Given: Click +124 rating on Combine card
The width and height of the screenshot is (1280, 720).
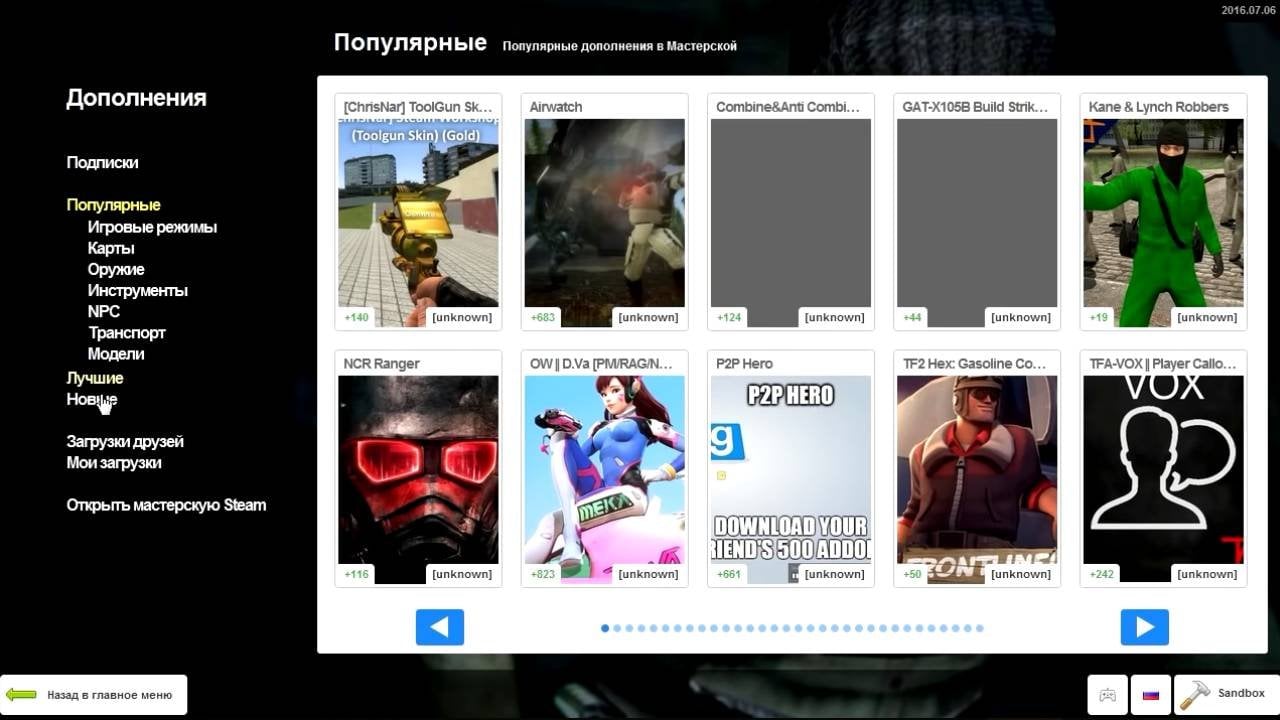Looking at the screenshot, I should click(x=729, y=317).
